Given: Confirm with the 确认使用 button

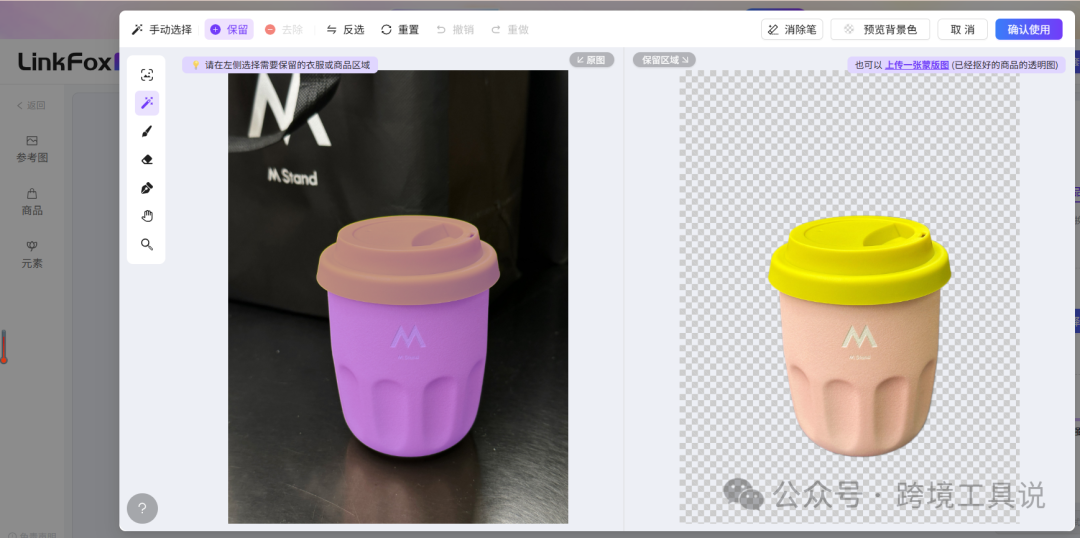Looking at the screenshot, I should 1029,30.
